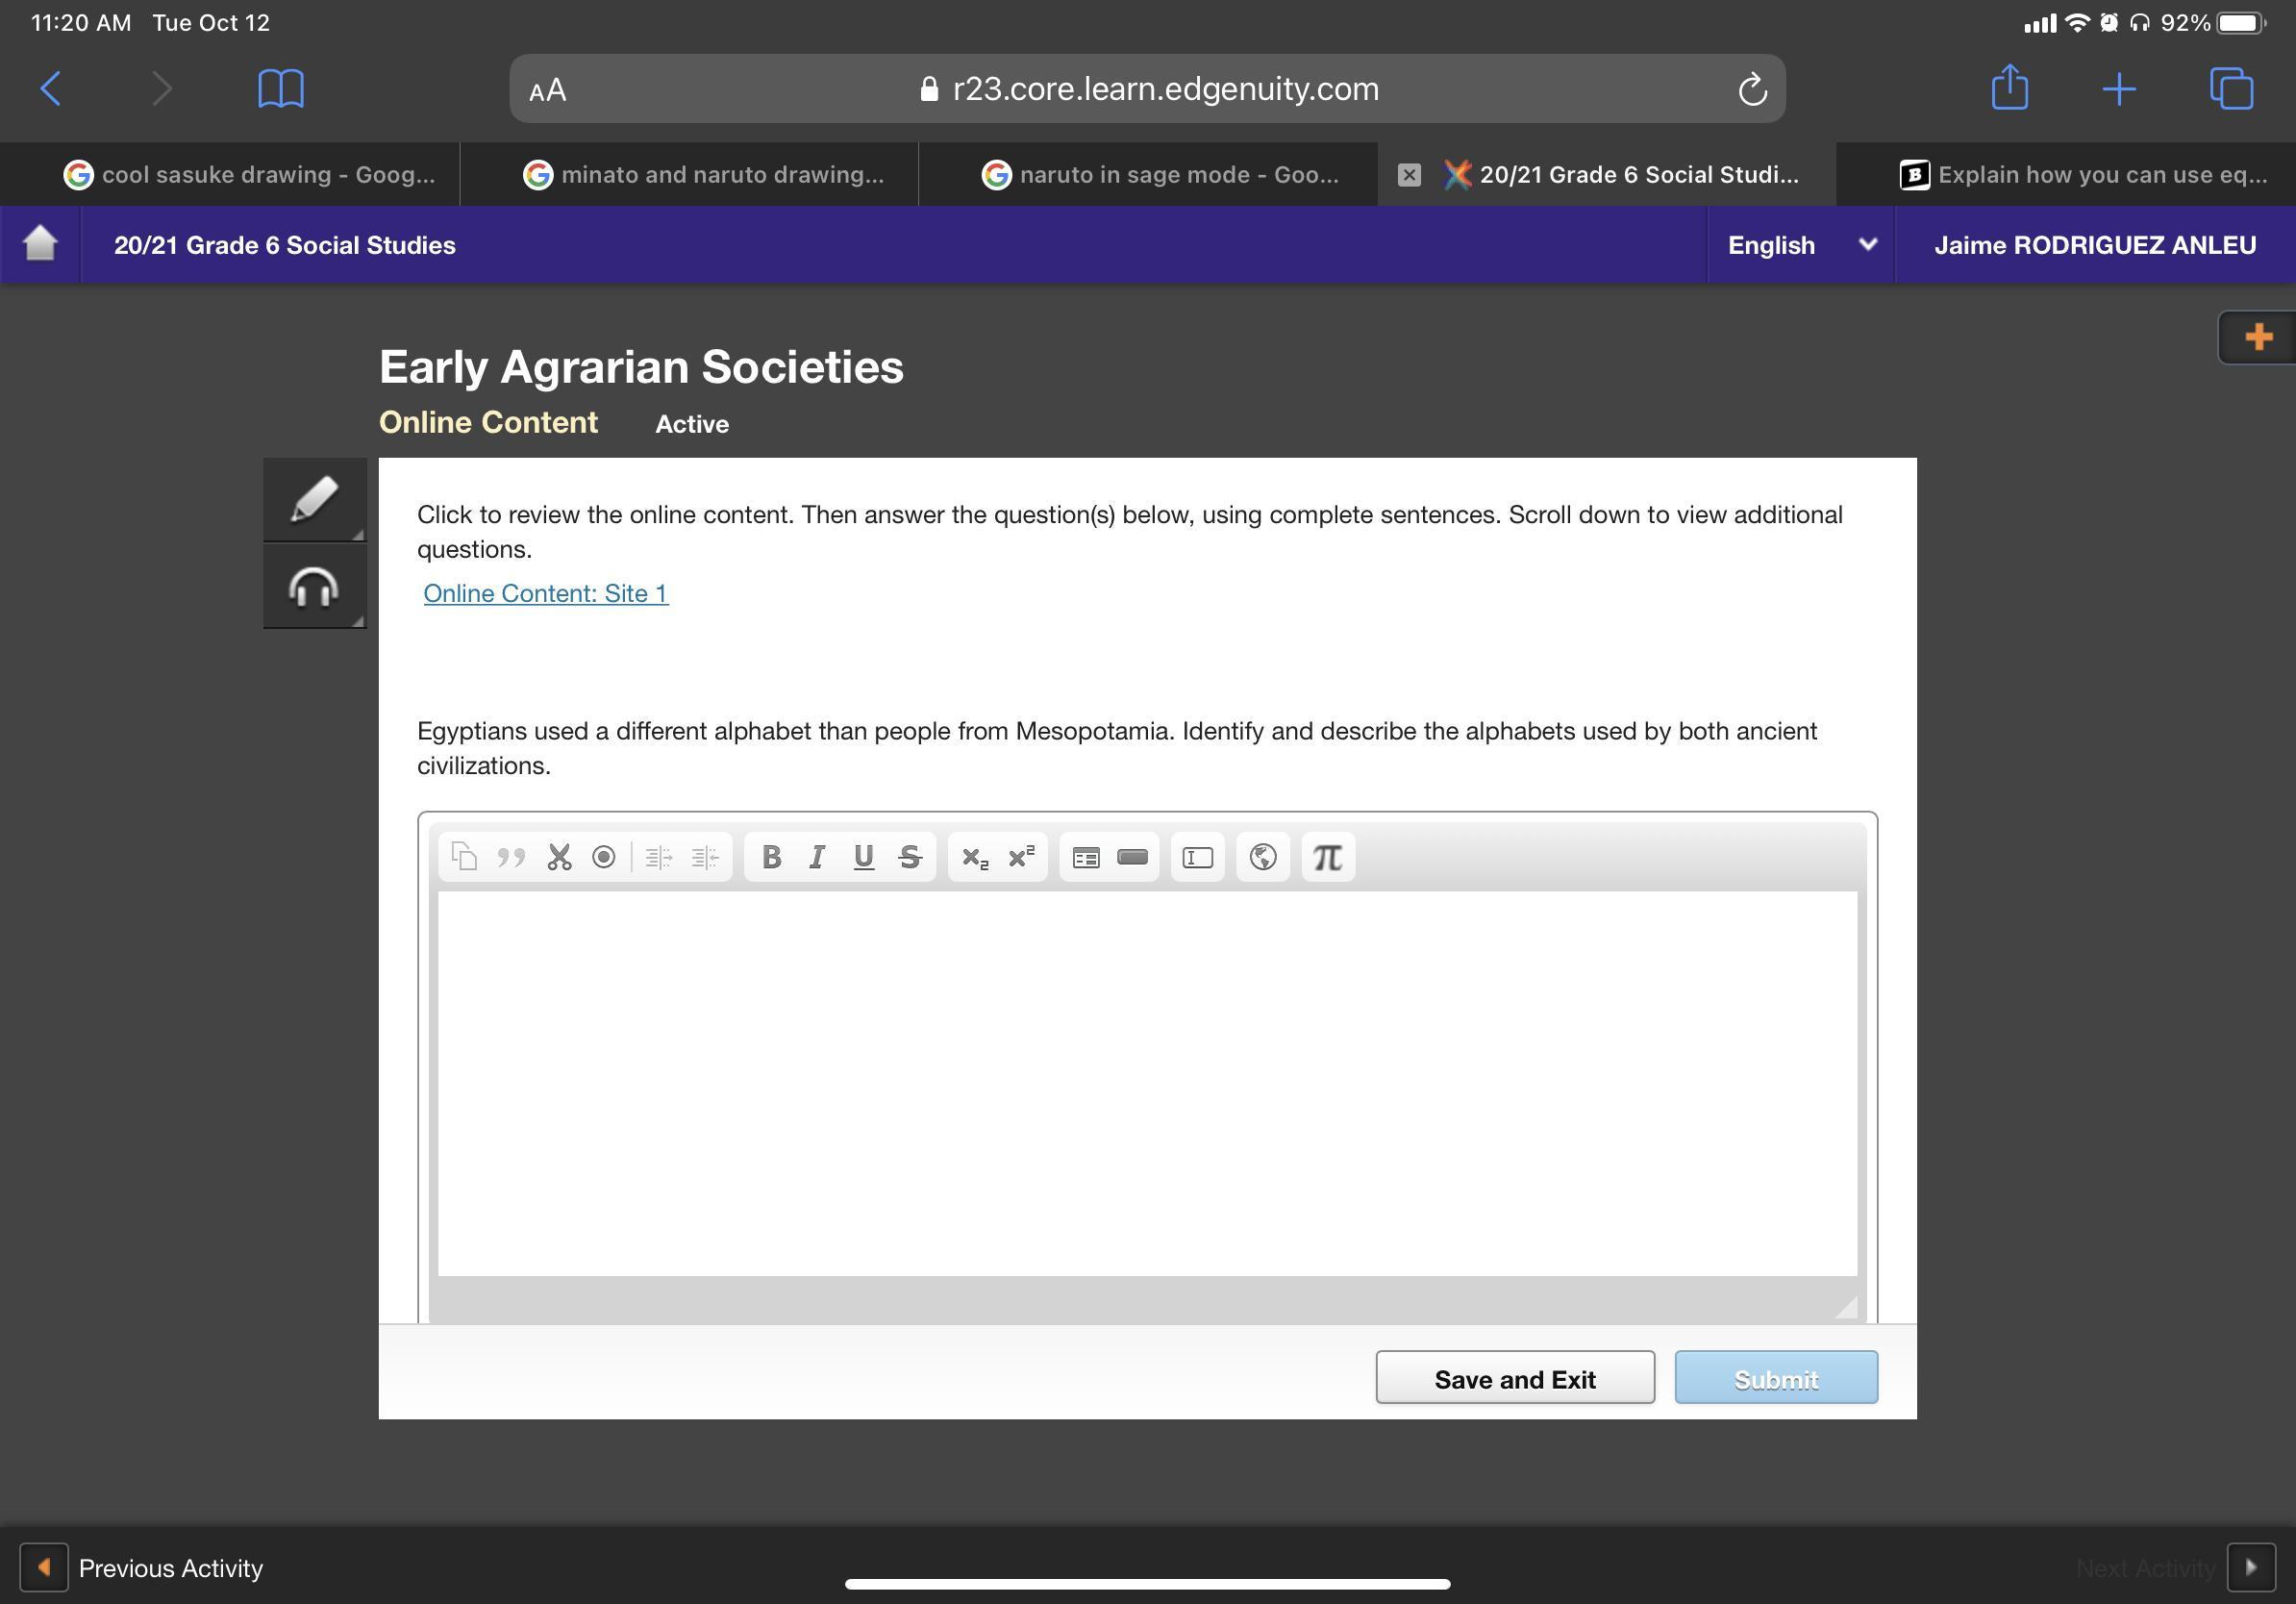Image resolution: width=2296 pixels, height=1604 pixels.
Task: Insert equation with the pi icon
Action: pos(1327,857)
